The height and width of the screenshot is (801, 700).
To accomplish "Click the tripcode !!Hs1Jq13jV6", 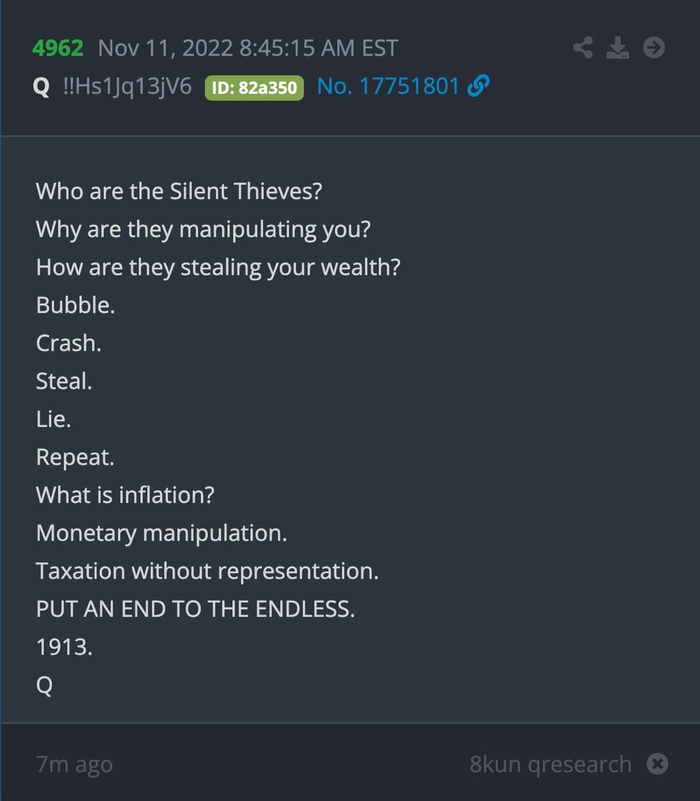I will [x=127, y=87].
